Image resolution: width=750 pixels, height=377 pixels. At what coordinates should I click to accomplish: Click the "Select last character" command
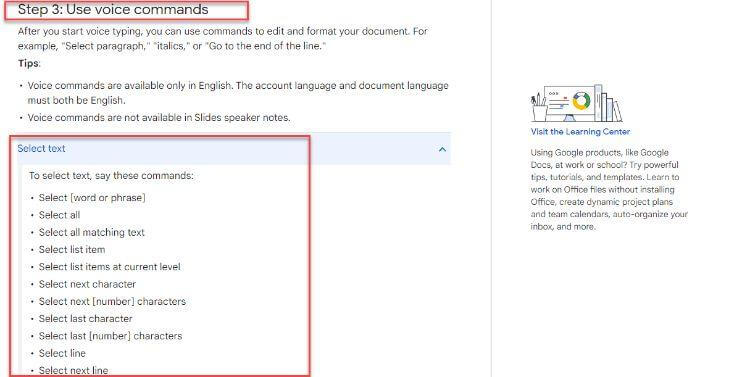point(86,319)
